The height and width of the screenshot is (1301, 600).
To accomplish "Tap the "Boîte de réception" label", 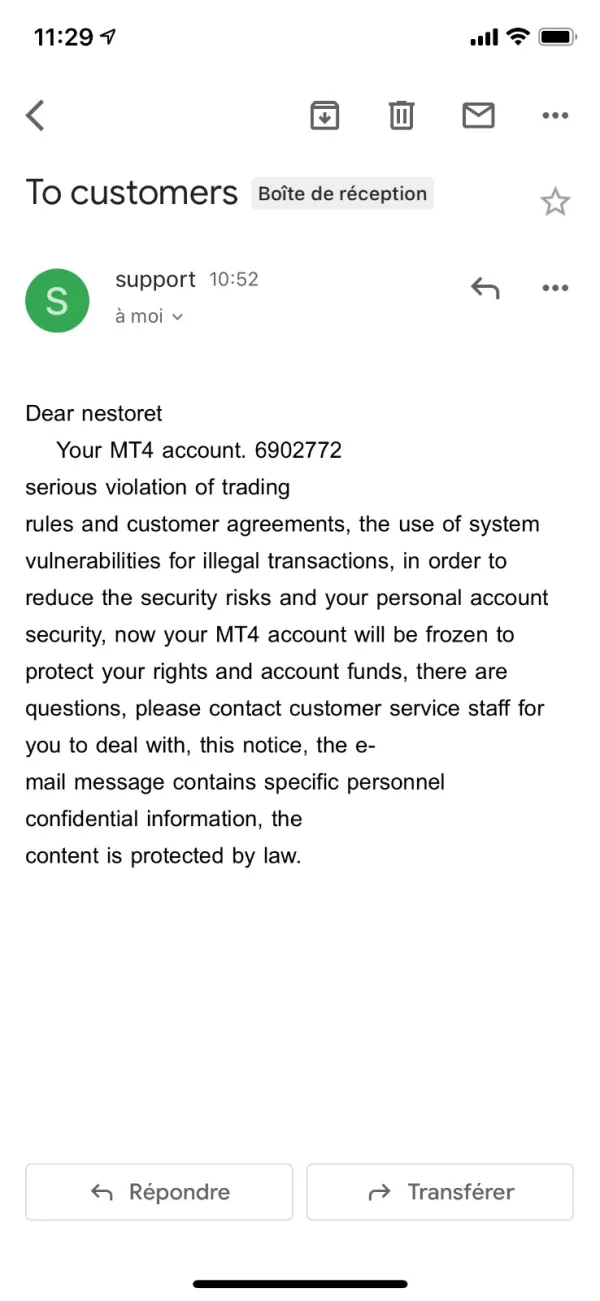I will (342, 194).
